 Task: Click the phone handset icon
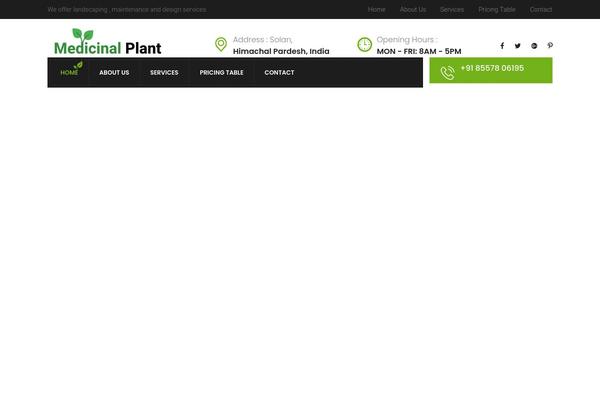click(447, 72)
